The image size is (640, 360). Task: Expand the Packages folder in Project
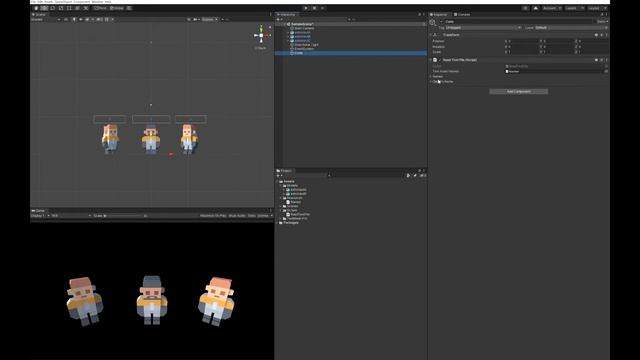278,223
